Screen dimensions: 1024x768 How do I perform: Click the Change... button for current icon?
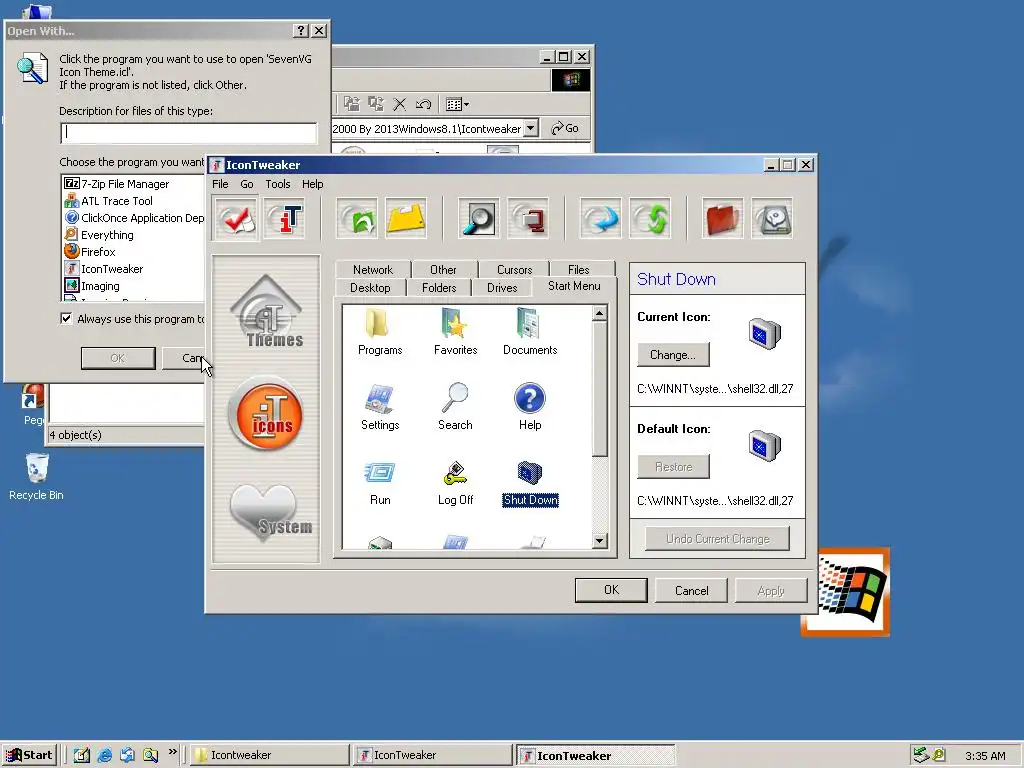(673, 355)
